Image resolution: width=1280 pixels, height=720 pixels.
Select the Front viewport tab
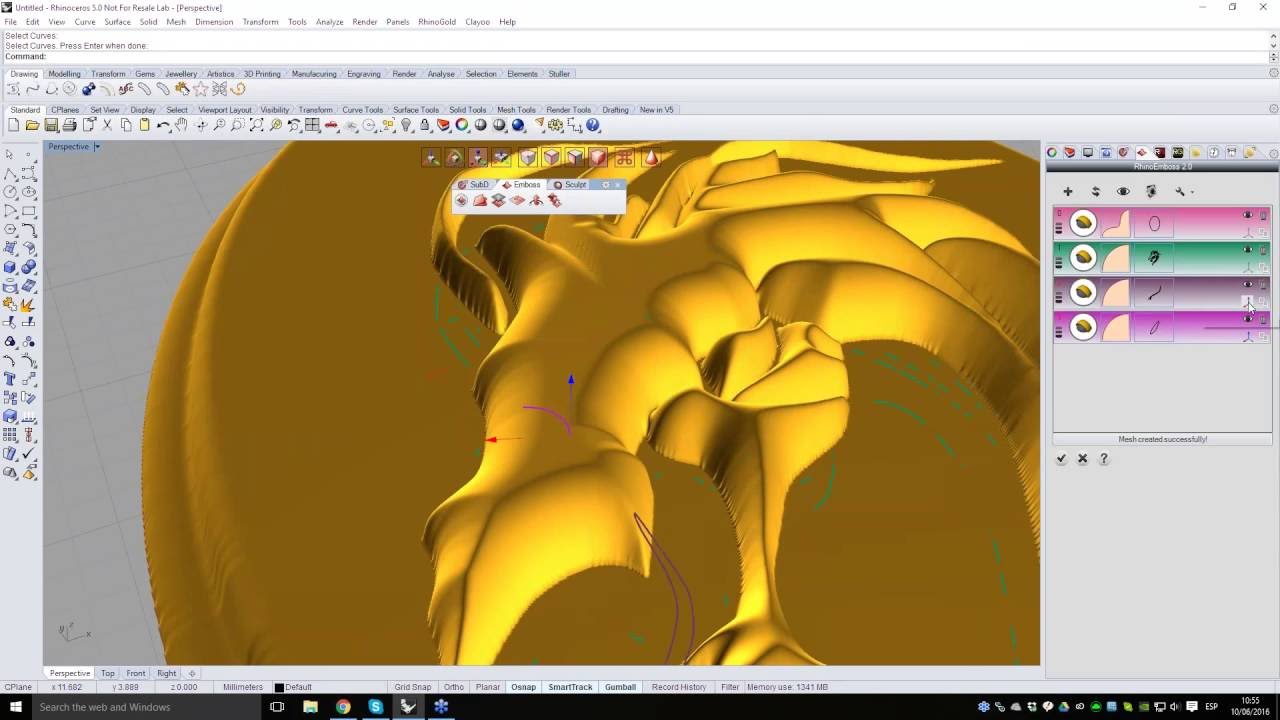click(136, 673)
